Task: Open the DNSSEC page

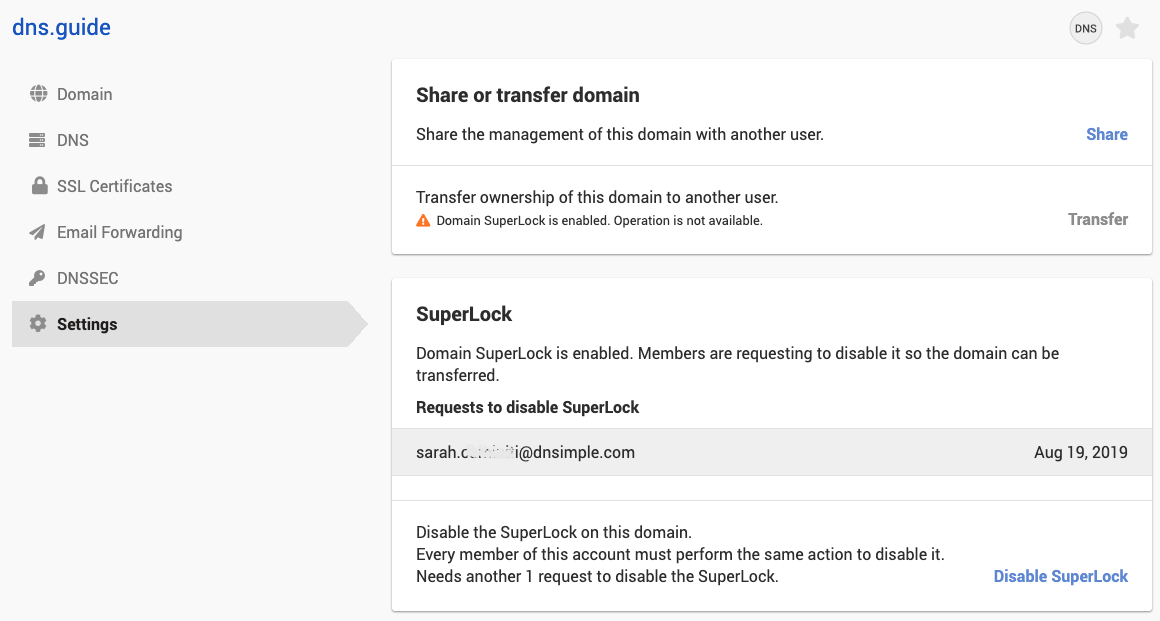Action: (x=88, y=278)
